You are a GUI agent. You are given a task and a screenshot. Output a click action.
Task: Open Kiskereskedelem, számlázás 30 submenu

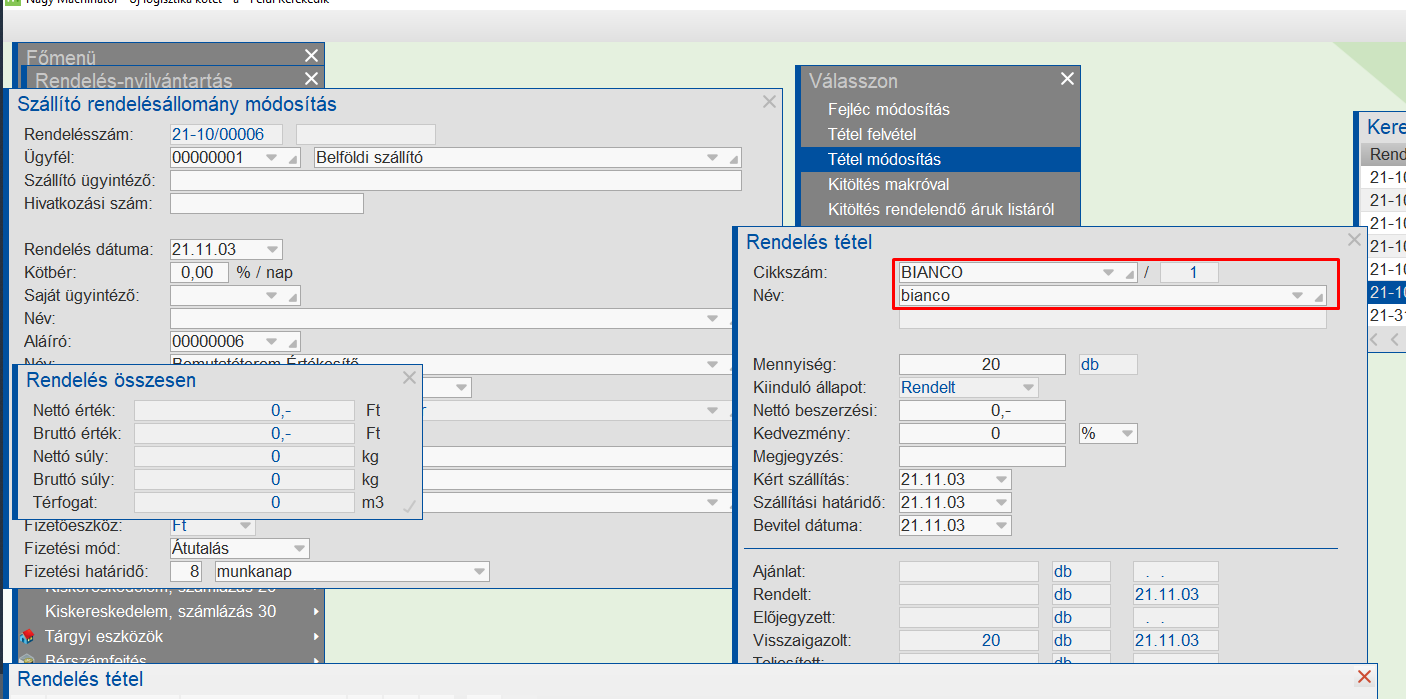tap(160, 611)
